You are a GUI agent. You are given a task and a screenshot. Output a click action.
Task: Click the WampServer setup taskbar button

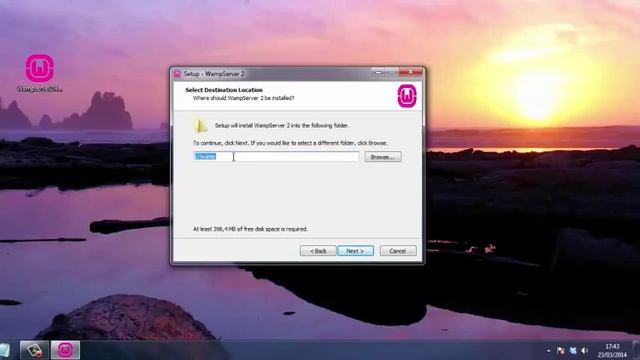pyautogui.click(x=65, y=350)
